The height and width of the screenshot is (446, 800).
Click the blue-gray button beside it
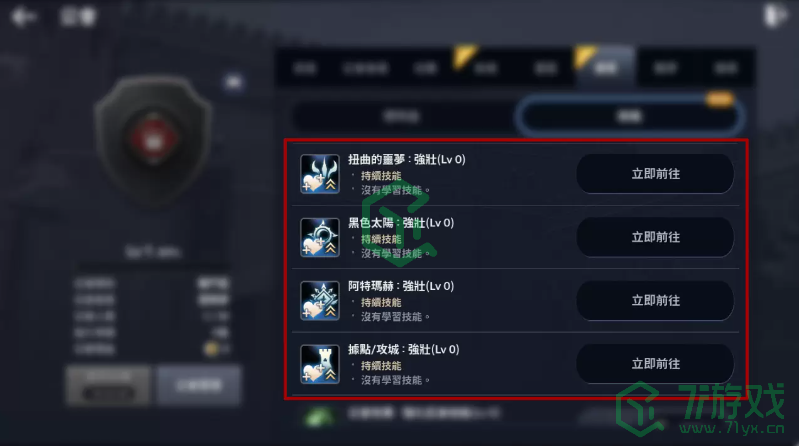(199, 385)
